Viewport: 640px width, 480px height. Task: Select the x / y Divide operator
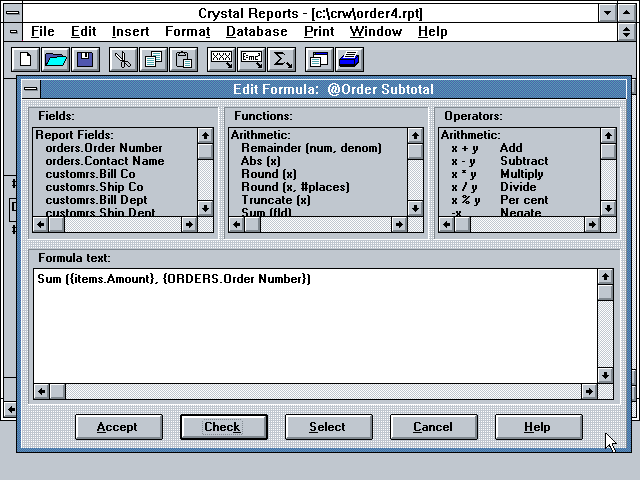point(493,187)
